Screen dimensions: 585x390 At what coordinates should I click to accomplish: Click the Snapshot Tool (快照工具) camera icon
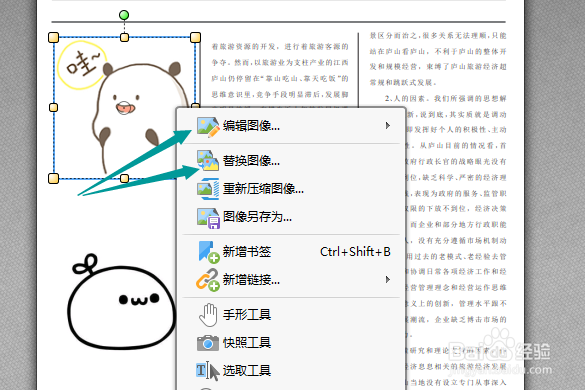[208, 343]
